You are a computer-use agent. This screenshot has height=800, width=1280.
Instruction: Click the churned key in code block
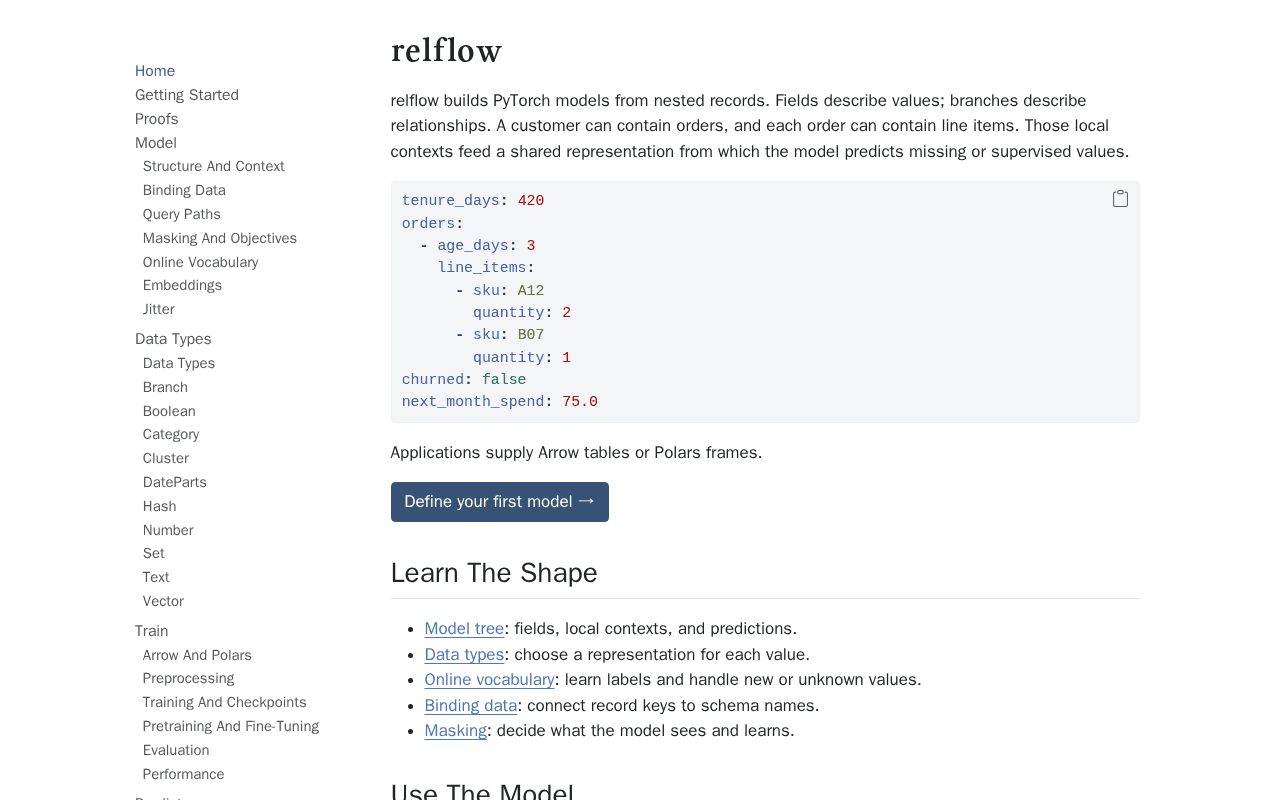(433, 380)
